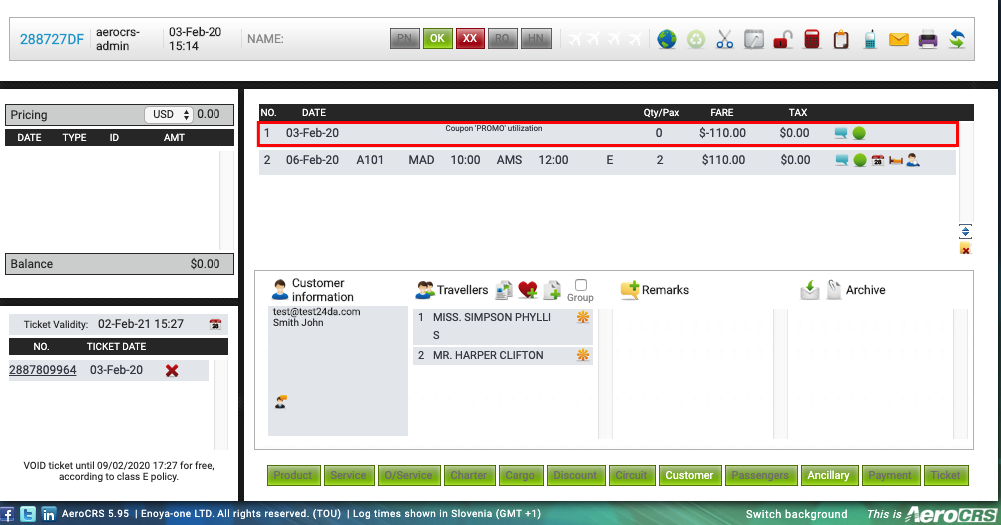Open the red calculator icon
This screenshot has width=1001, height=525.
(812, 40)
